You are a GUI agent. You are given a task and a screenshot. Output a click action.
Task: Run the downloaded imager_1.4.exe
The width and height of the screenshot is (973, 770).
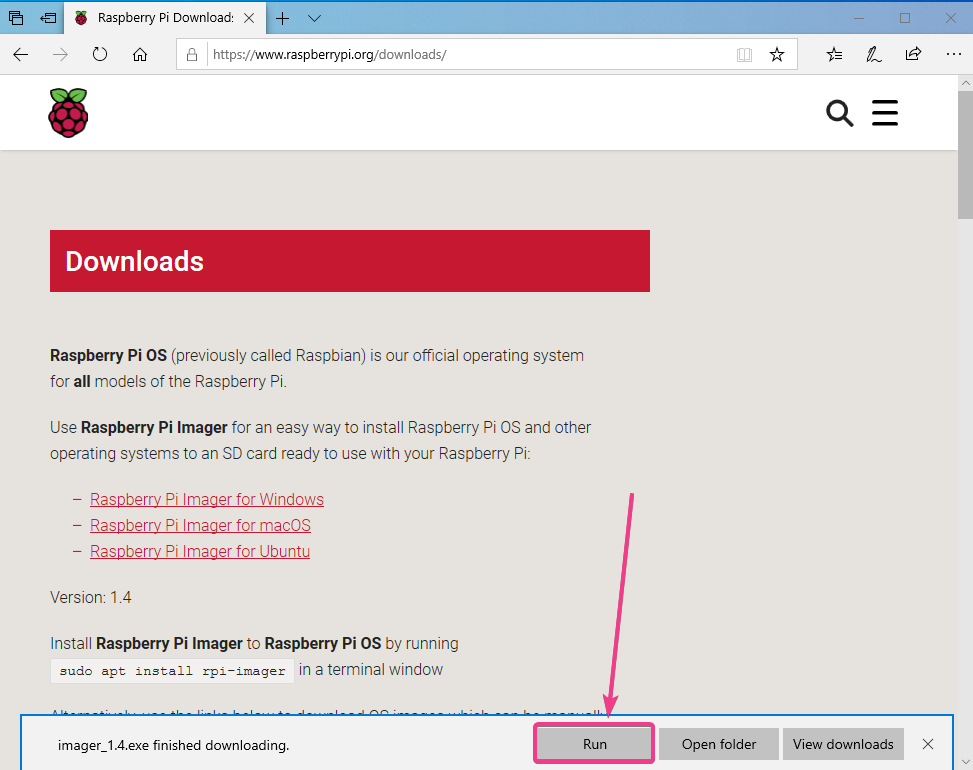click(x=594, y=744)
